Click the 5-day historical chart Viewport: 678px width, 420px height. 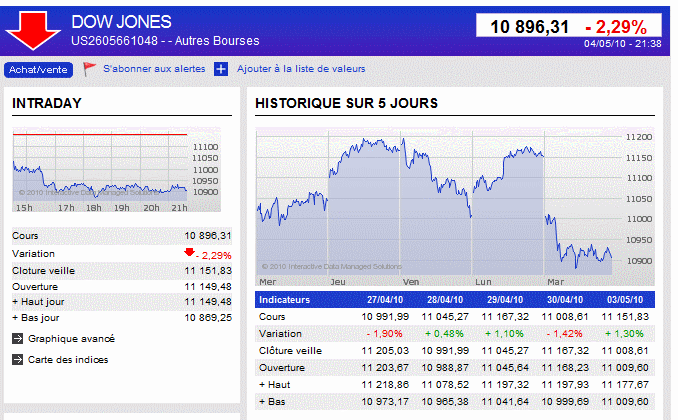454,207
